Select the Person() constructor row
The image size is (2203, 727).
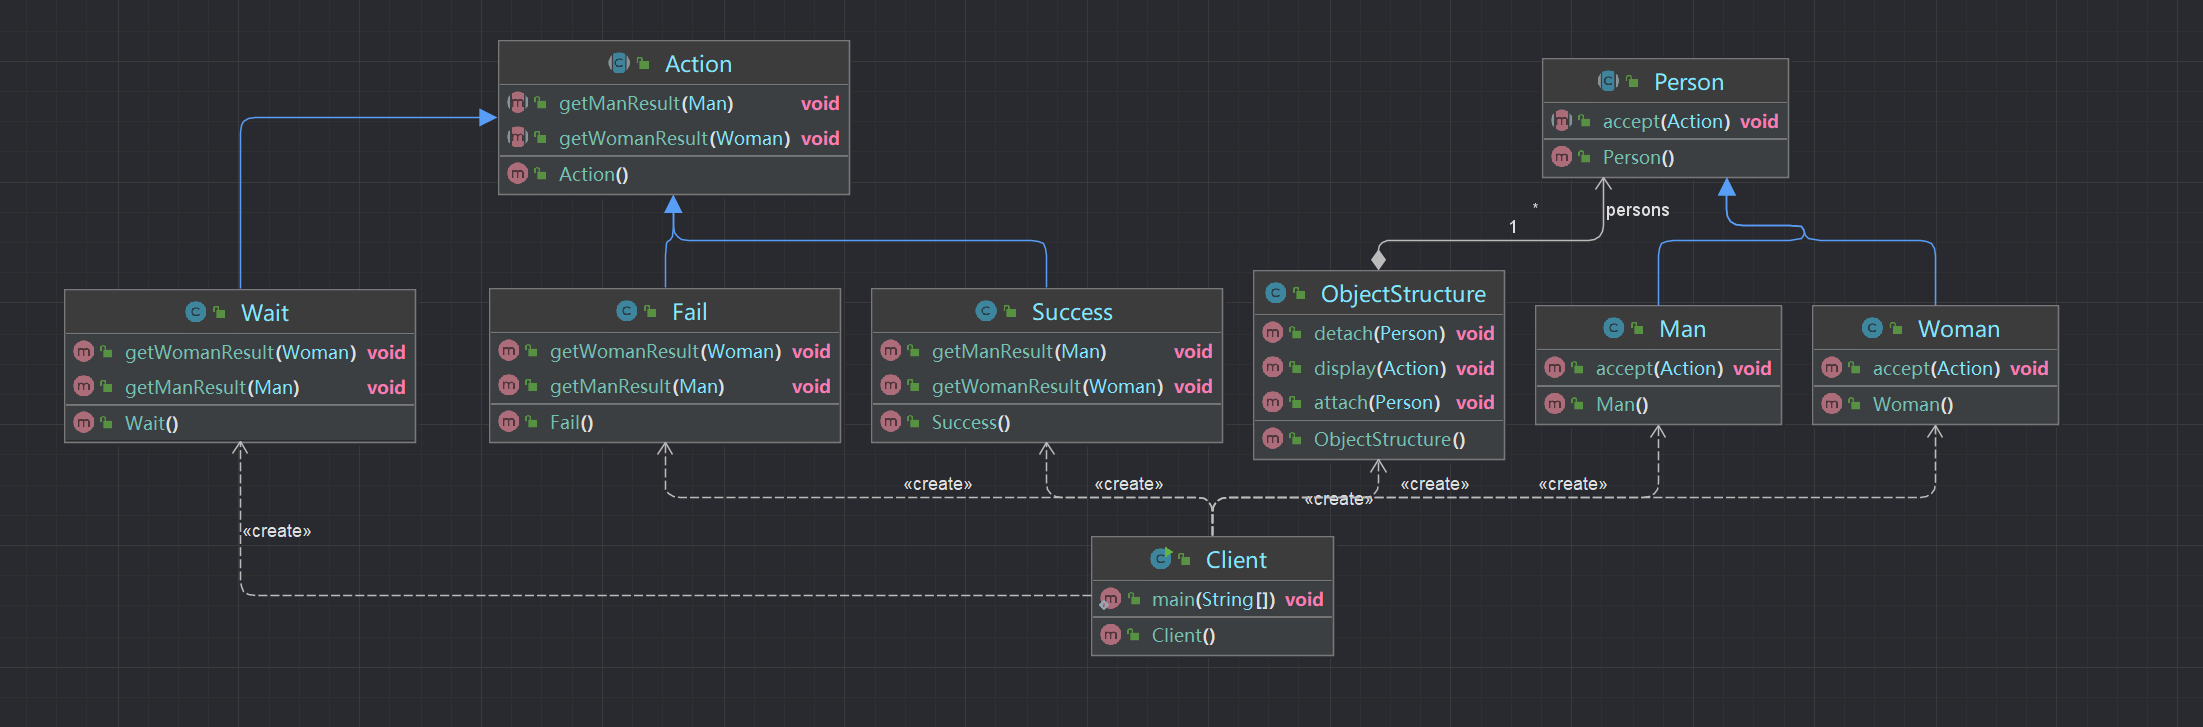click(1638, 157)
